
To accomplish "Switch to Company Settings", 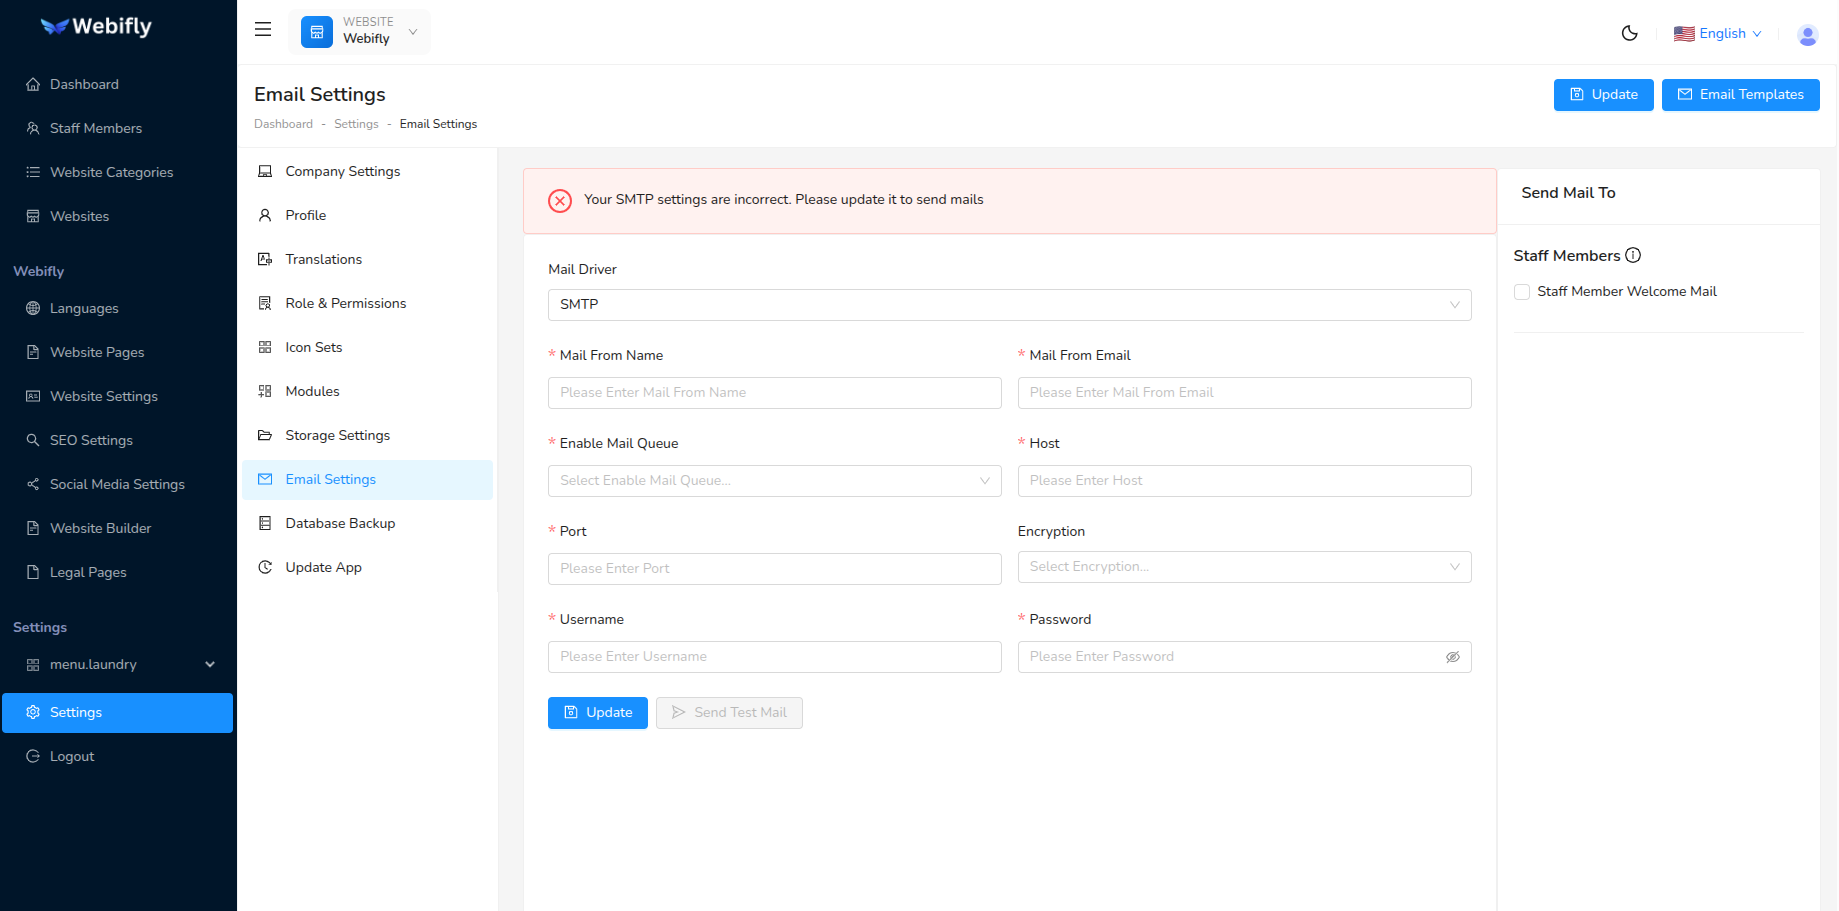I will (x=342, y=171).
